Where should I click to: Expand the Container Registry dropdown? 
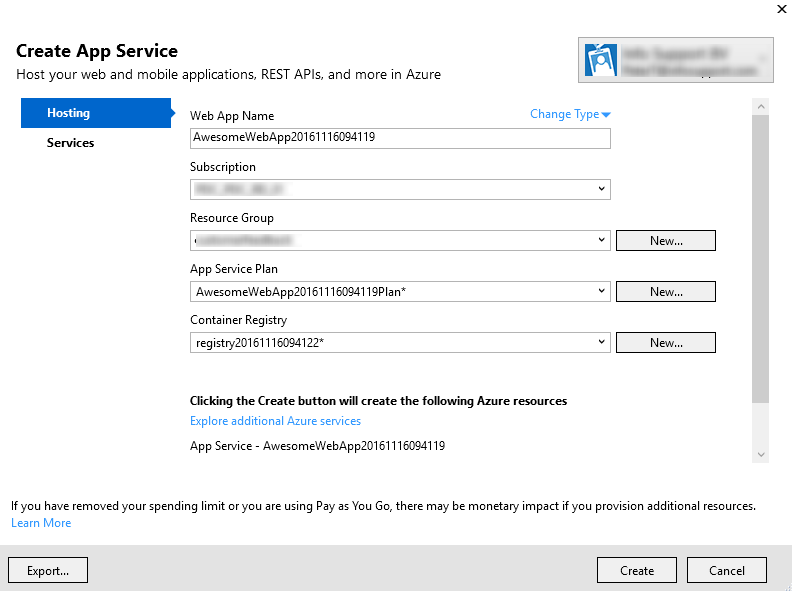click(x=400, y=342)
